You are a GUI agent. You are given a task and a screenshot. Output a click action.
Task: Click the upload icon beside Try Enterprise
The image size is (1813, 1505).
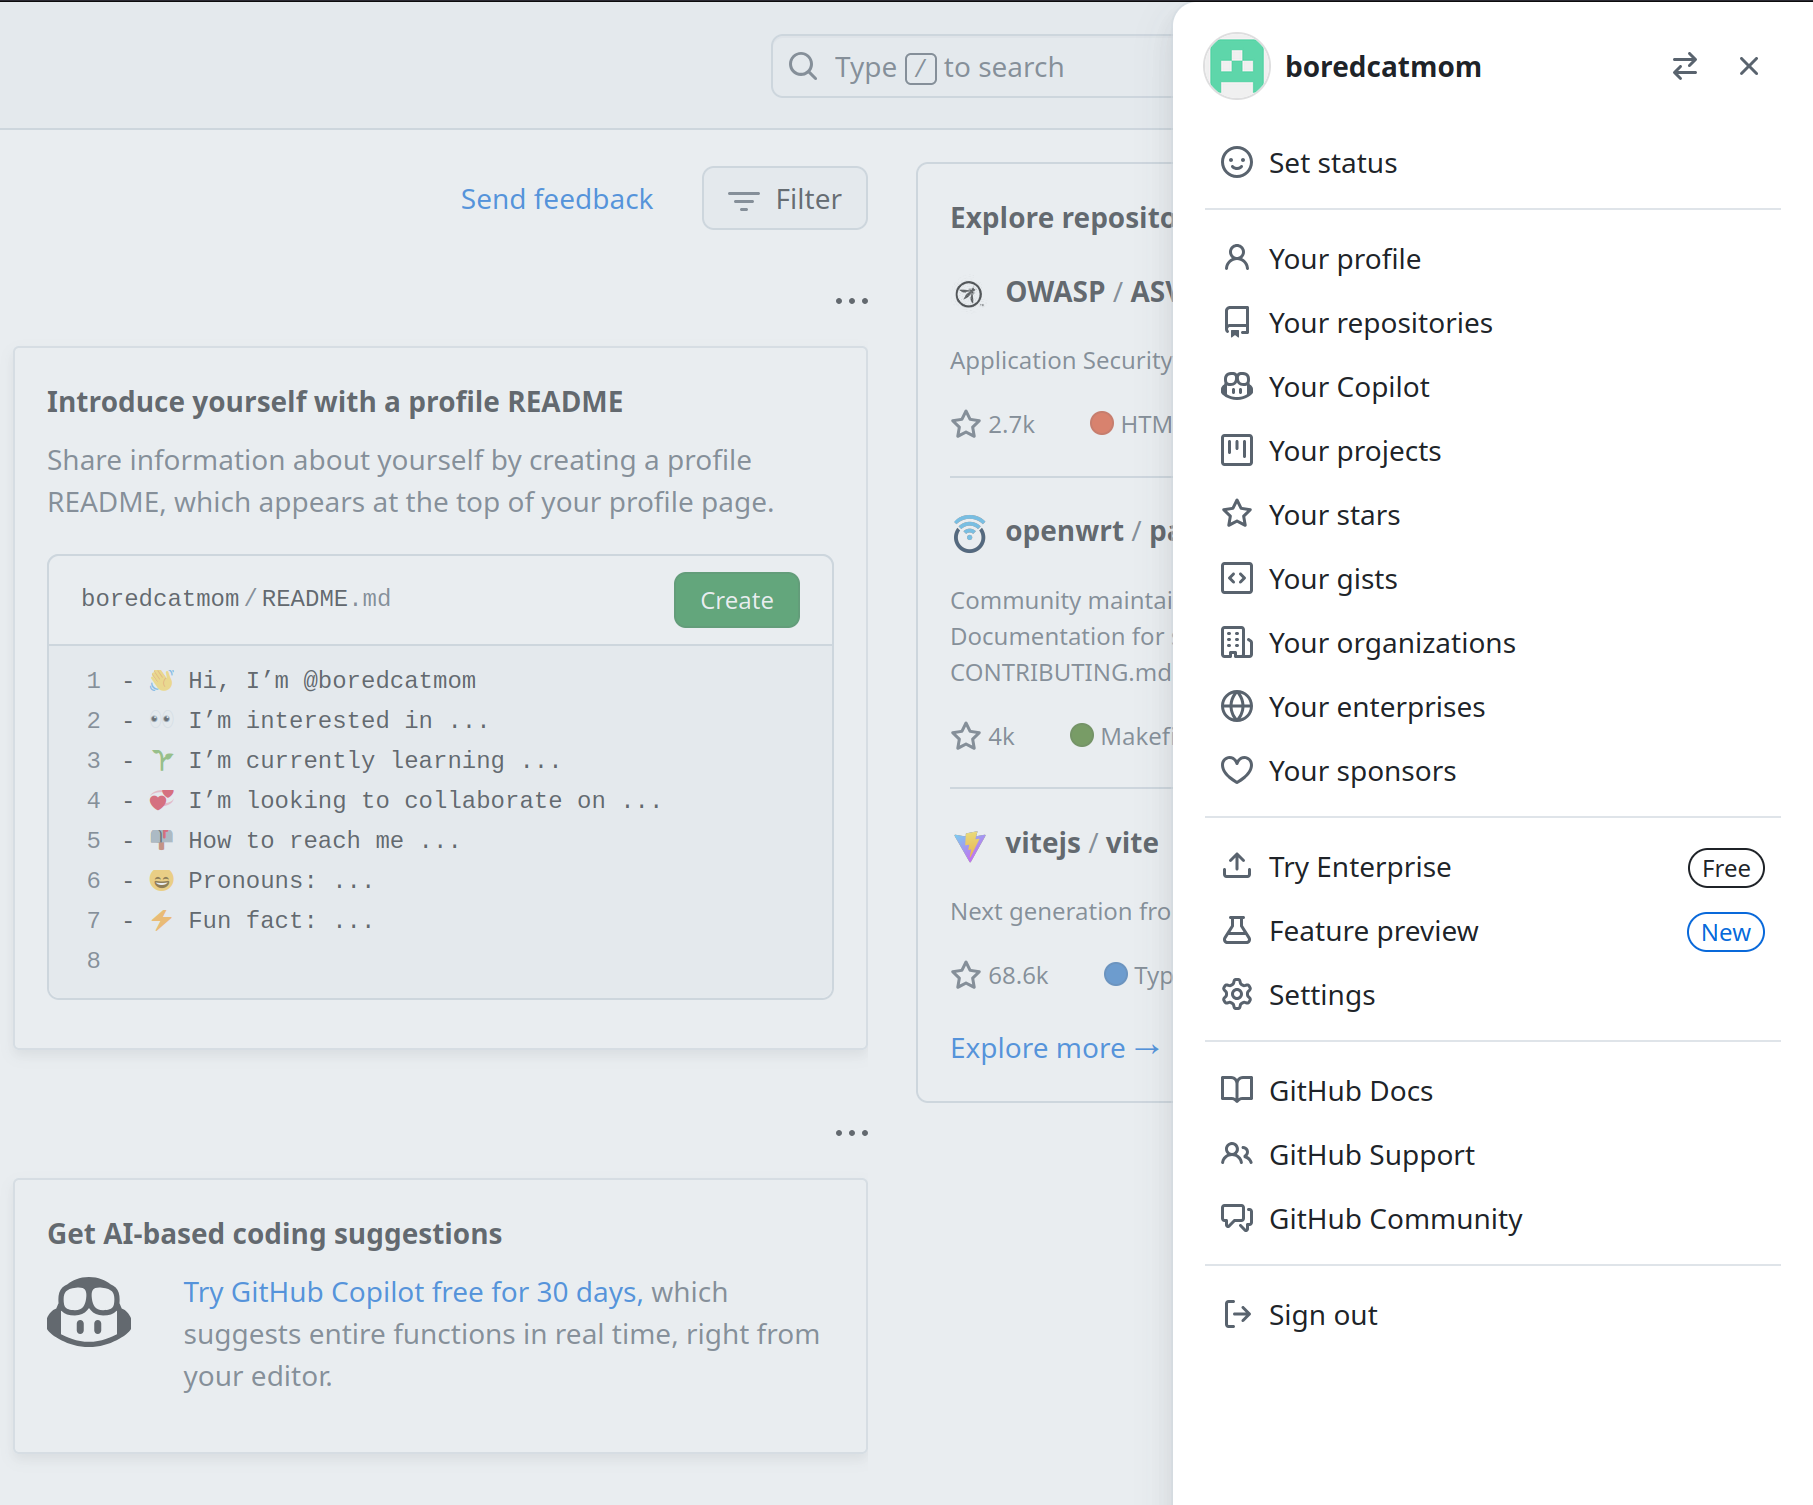pos(1237,866)
